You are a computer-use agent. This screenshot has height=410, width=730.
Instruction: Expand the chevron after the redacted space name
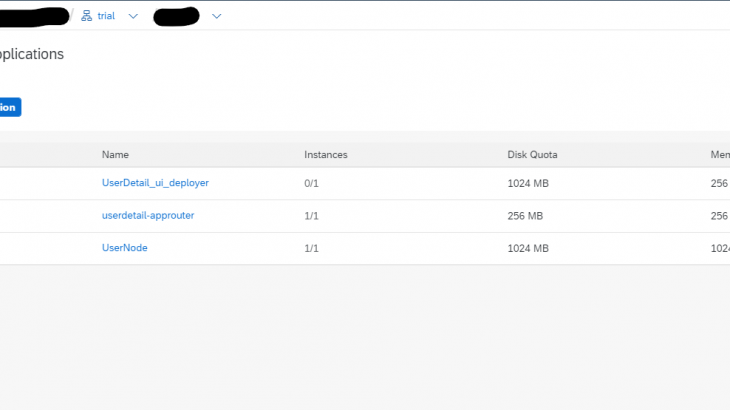pos(216,16)
